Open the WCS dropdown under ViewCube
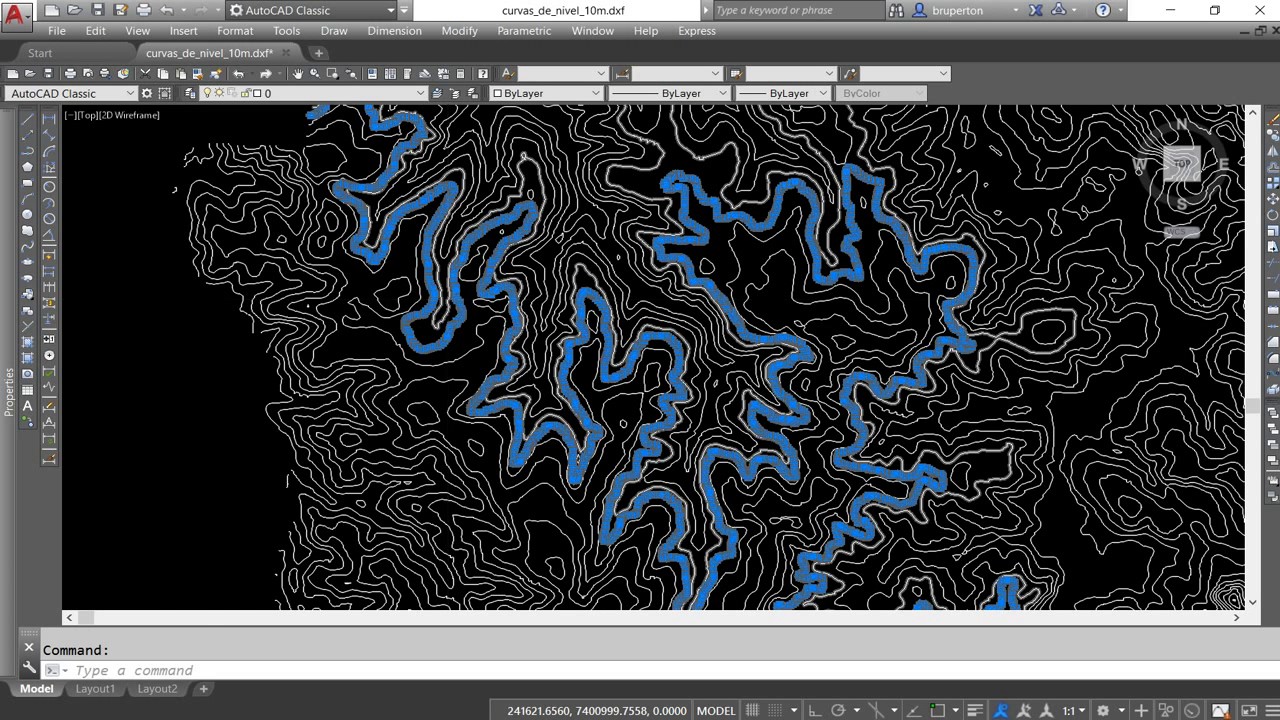 tap(1181, 232)
